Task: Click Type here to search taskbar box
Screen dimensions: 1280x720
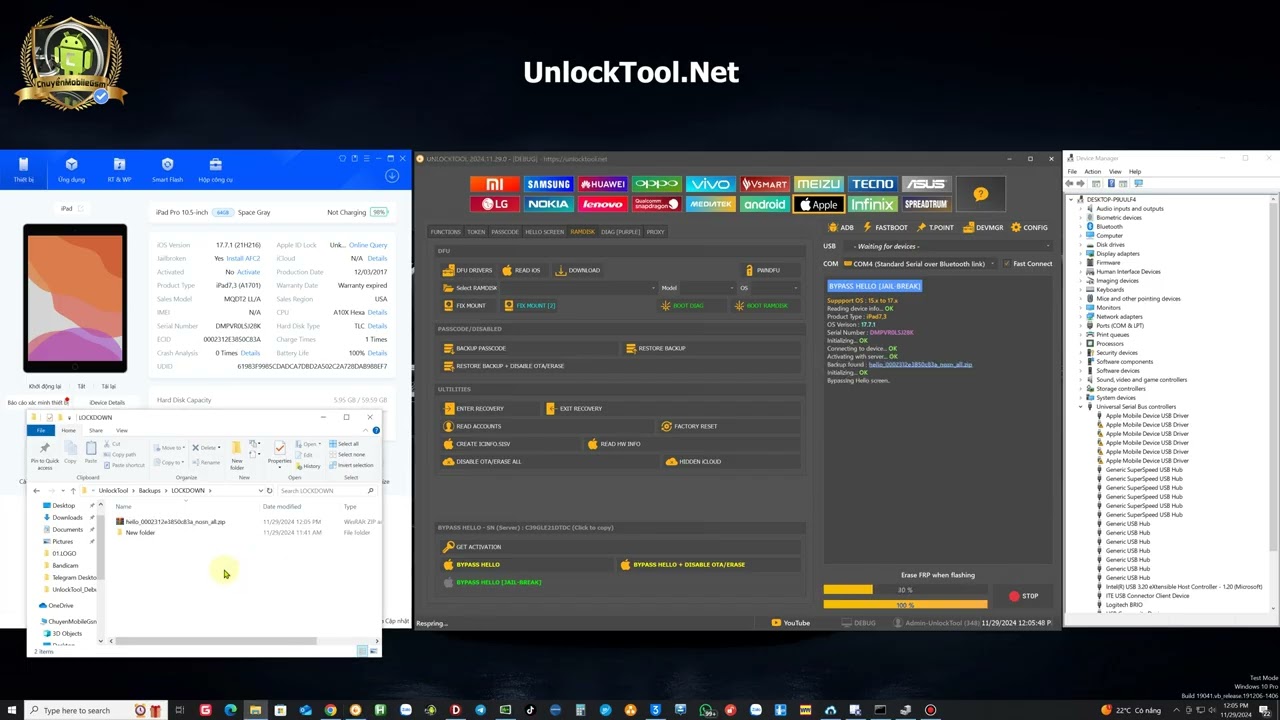Action: (x=78, y=711)
